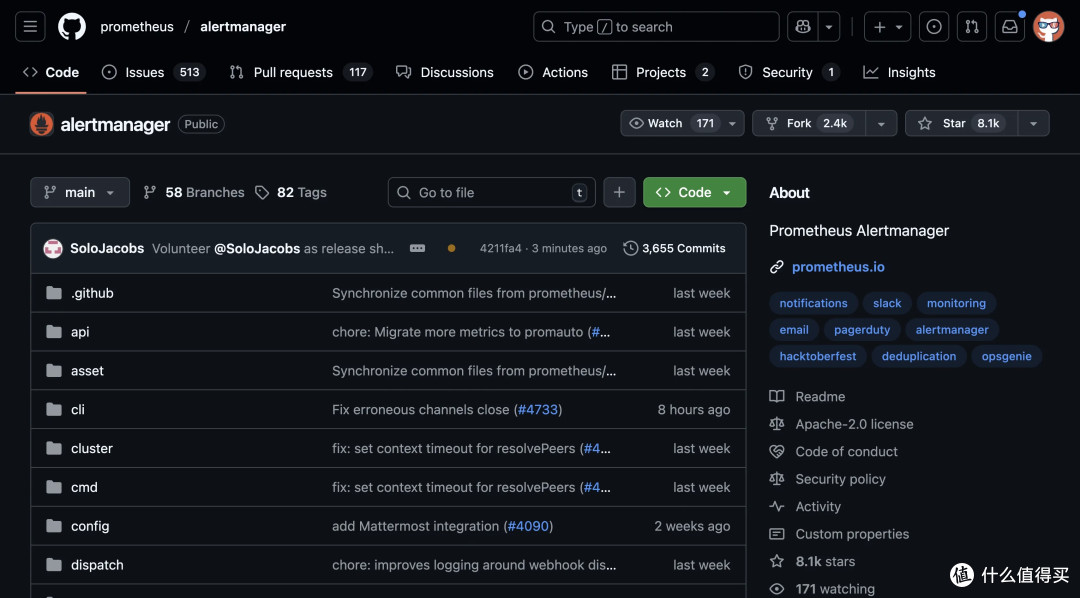This screenshot has height=598, width=1080.
Task: Click the api folder icon
Action: pyautogui.click(x=54, y=331)
